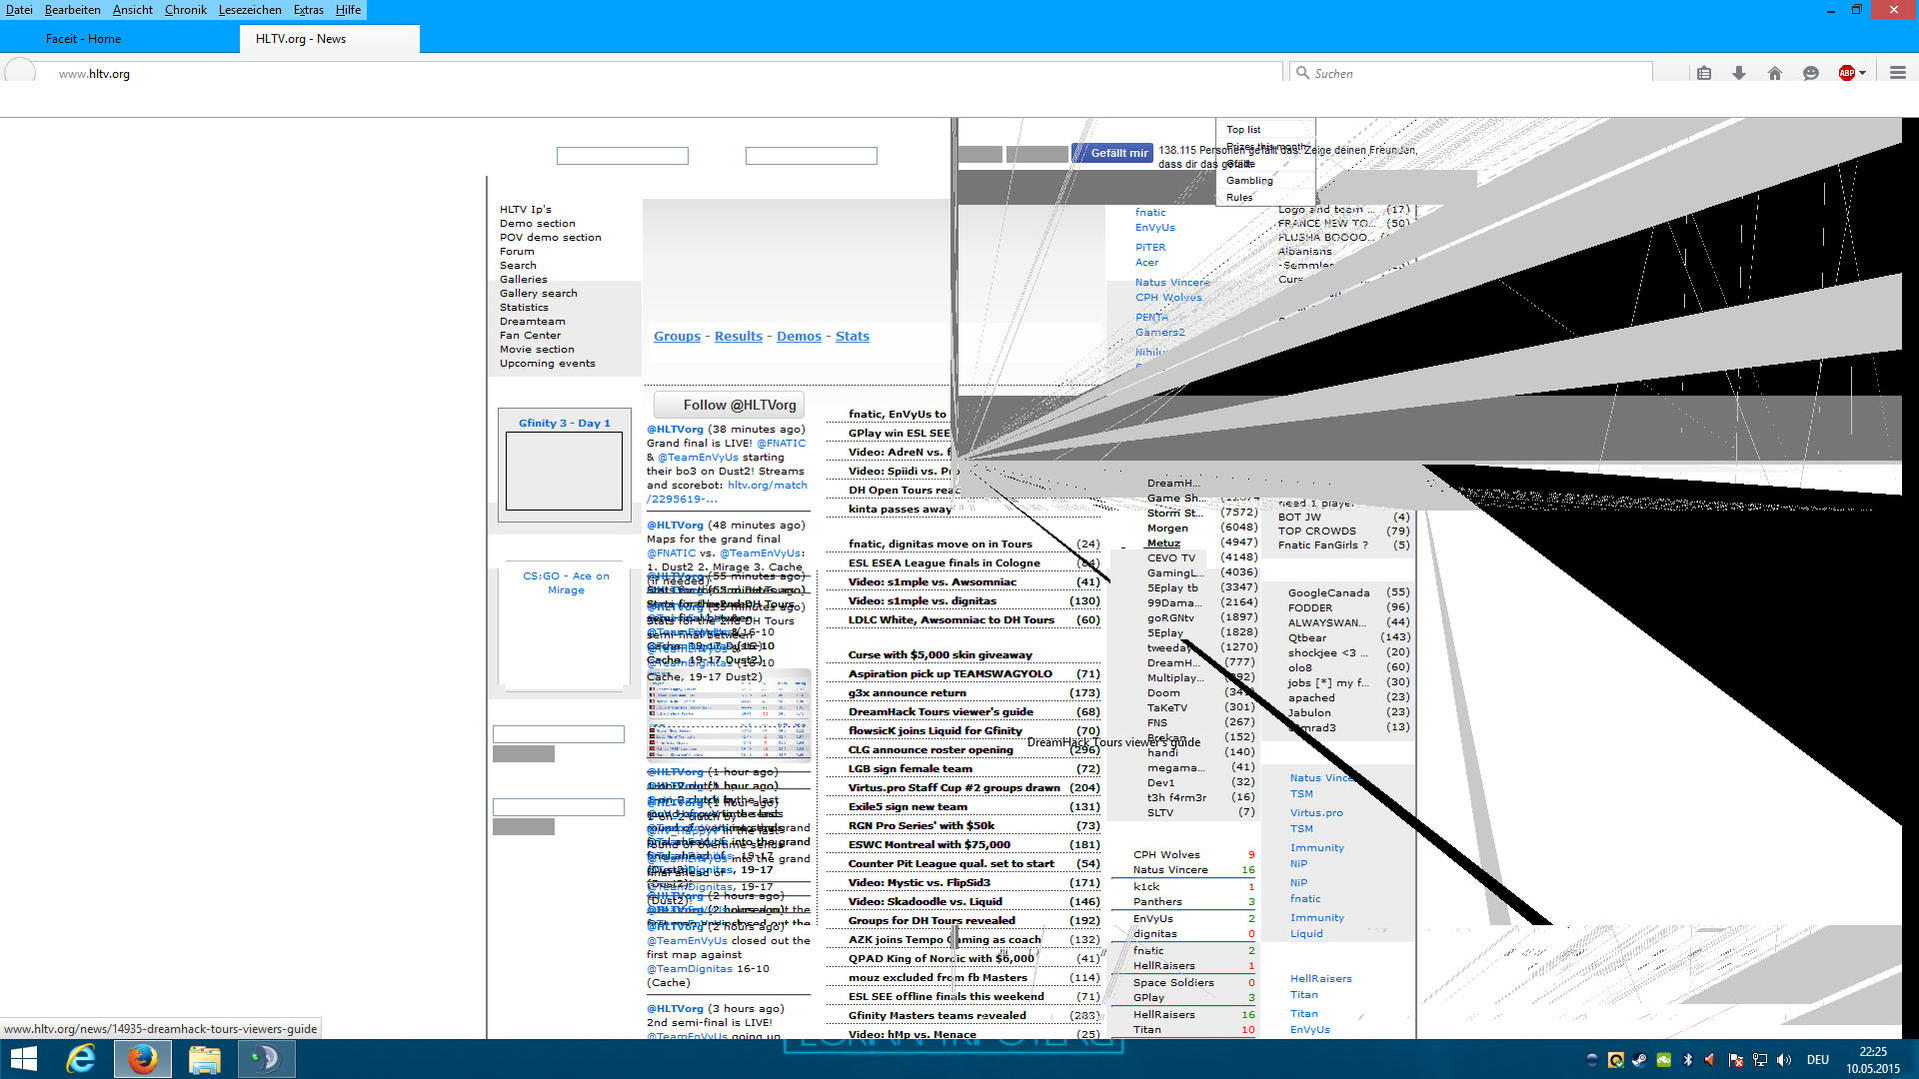The image size is (1919, 1079).
Task: Open the kinta passes away news item
Action: point(900,509)
